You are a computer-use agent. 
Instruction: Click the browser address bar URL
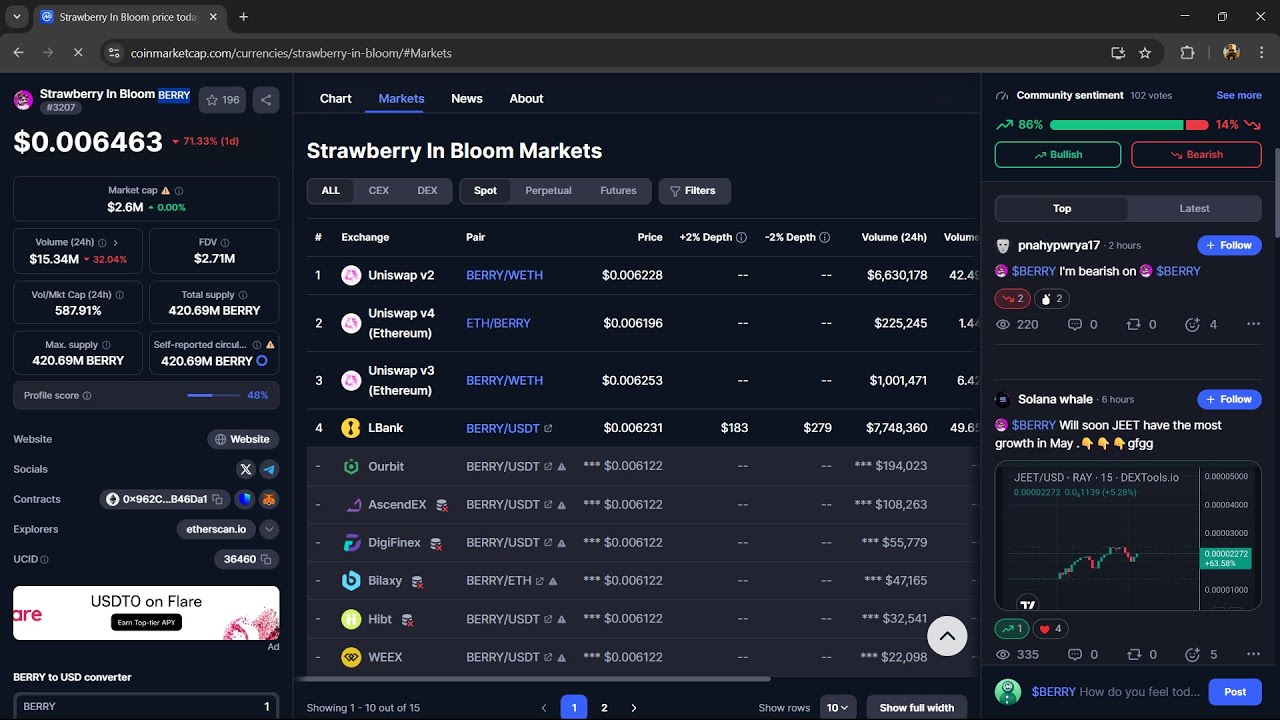click(x=291, y=53)
